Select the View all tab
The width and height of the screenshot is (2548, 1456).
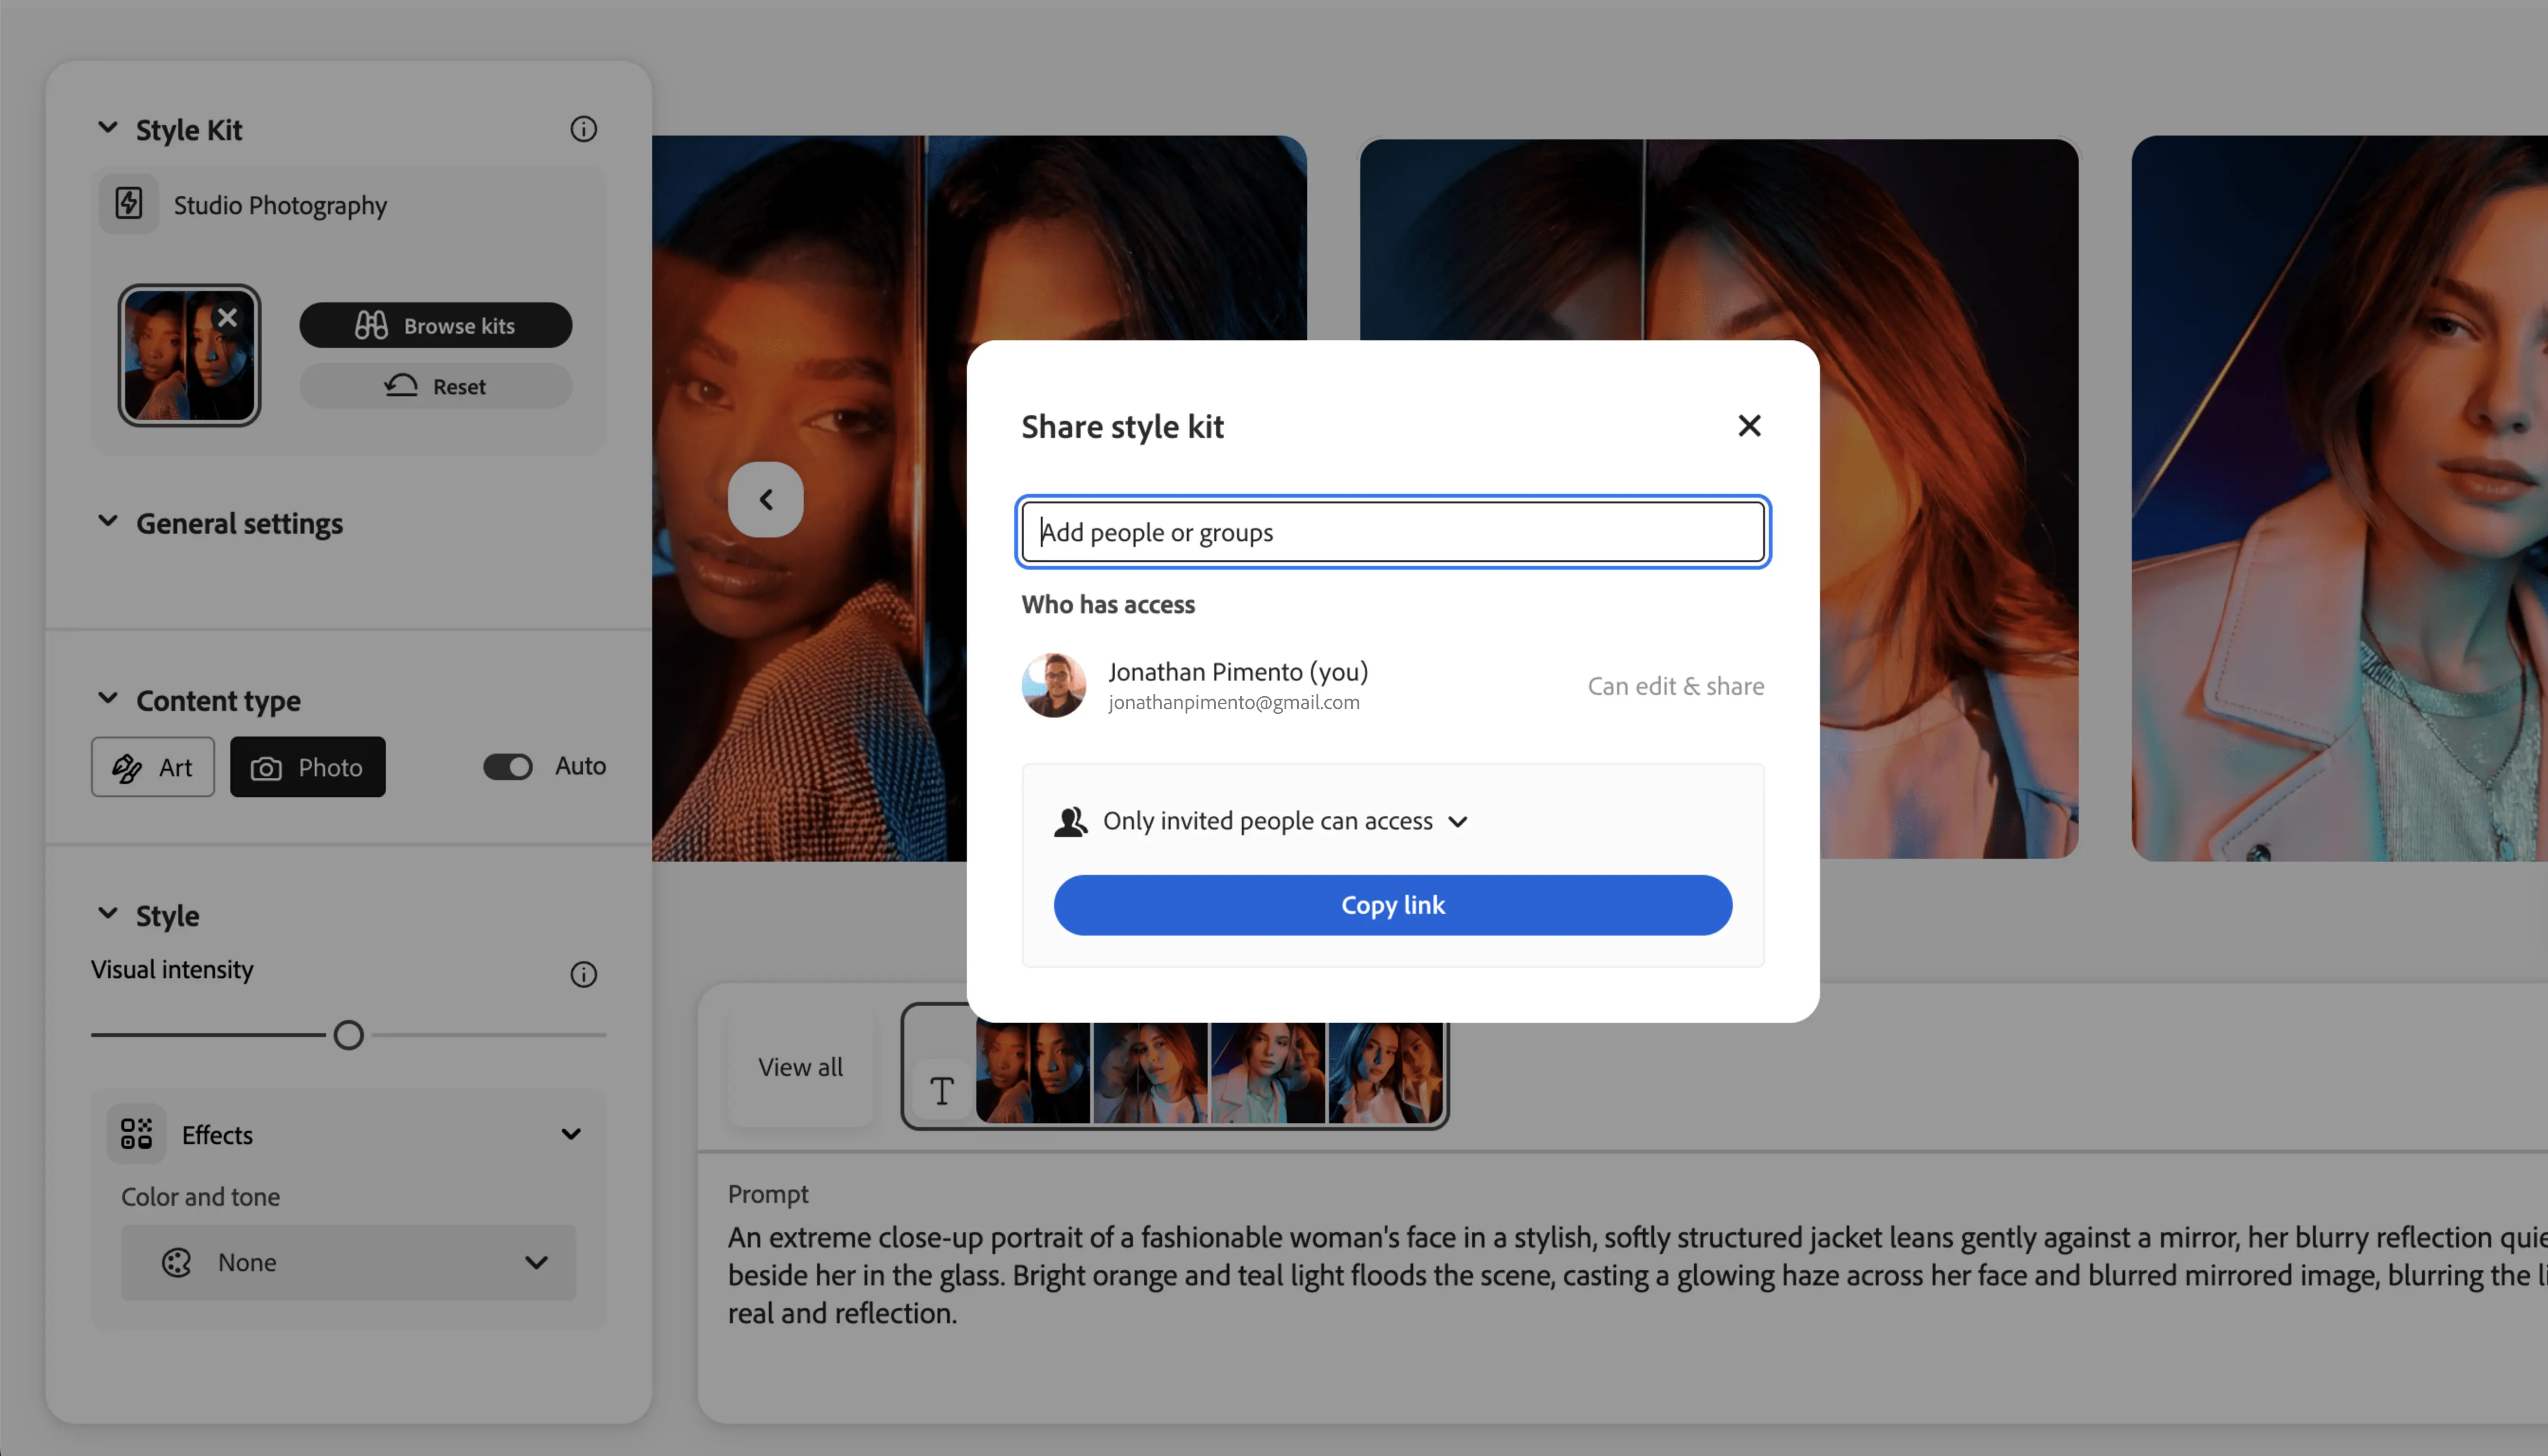[799, 1066]
